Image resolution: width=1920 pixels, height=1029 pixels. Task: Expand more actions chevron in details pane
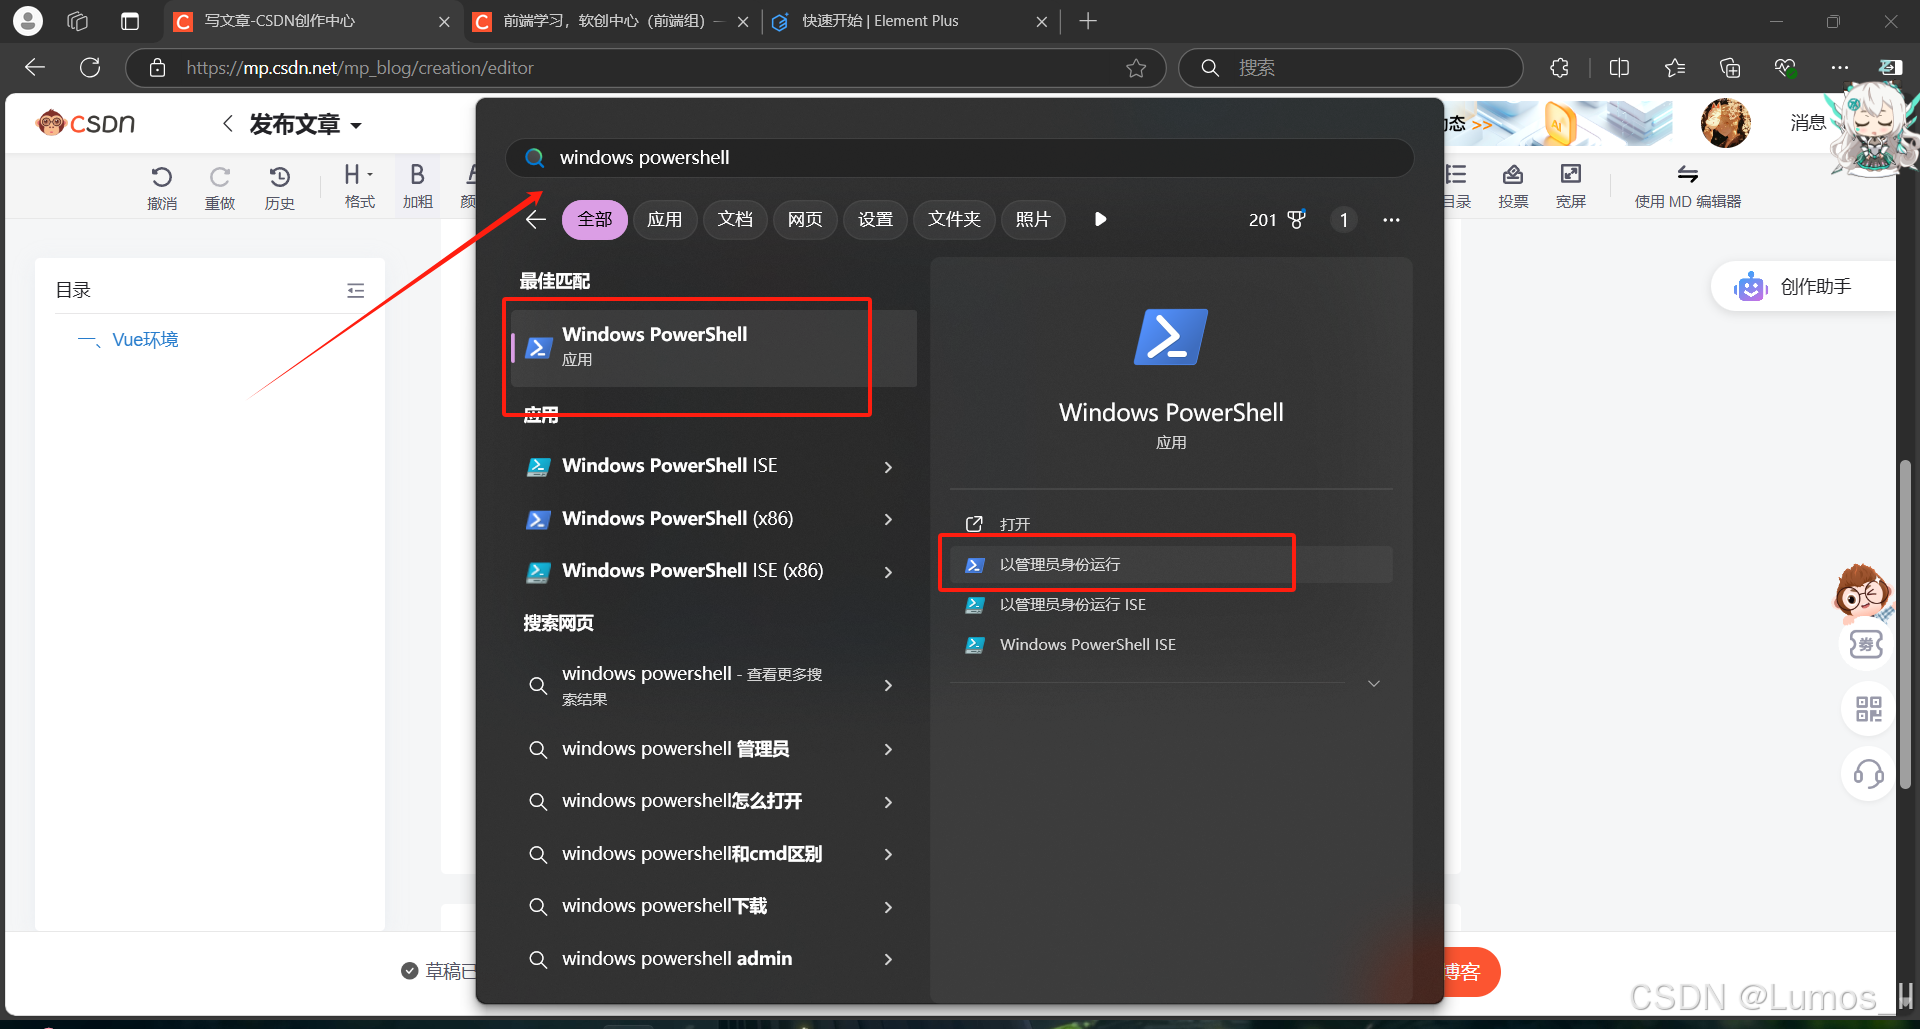1374,684
